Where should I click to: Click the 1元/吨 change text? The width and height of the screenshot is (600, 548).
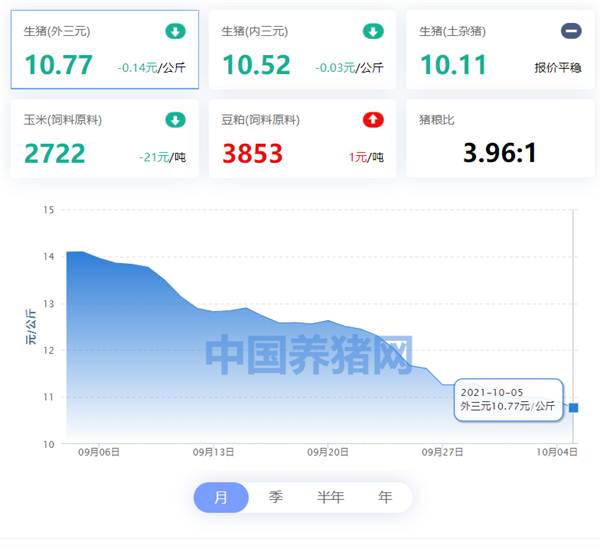coord(366,157)
